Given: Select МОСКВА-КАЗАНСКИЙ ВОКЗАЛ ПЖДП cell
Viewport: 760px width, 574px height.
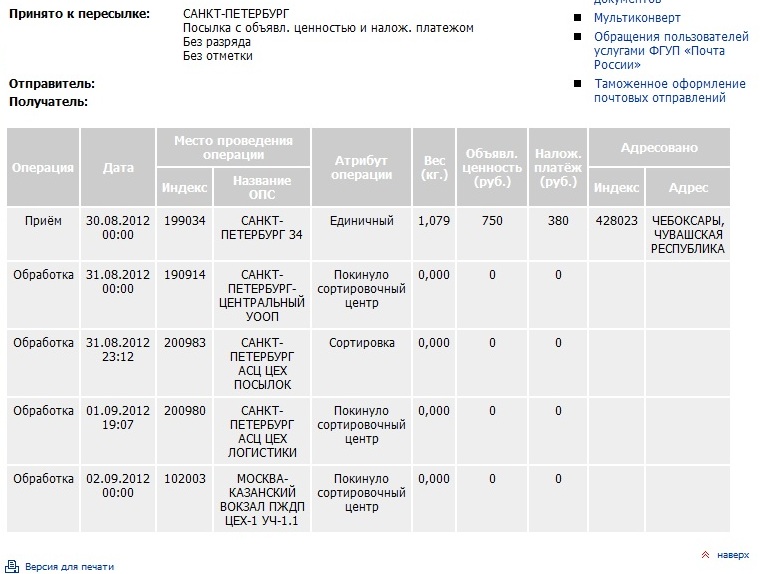Looking at the screenshot, I should (262, 498).
